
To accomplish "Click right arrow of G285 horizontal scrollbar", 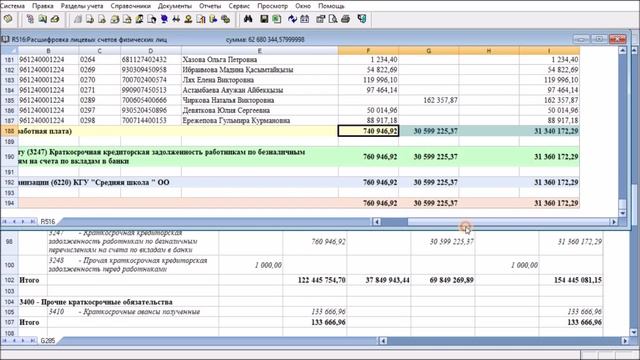I will [625, 340].
